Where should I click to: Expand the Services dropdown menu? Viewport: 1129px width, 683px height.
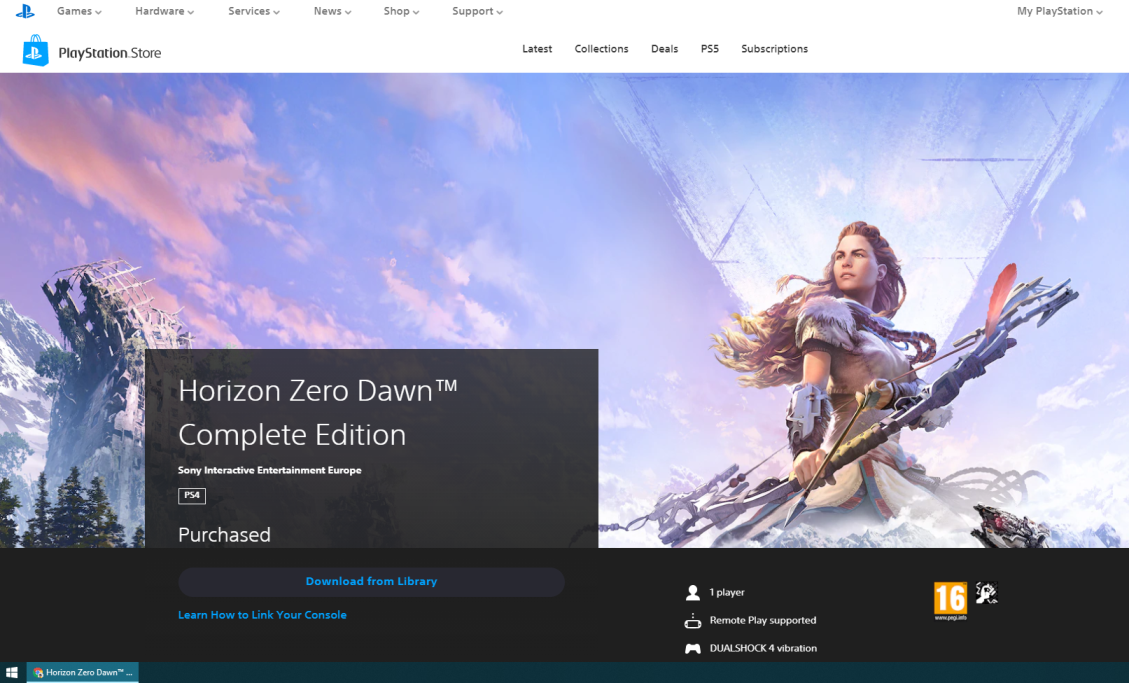tap(253, 11)
